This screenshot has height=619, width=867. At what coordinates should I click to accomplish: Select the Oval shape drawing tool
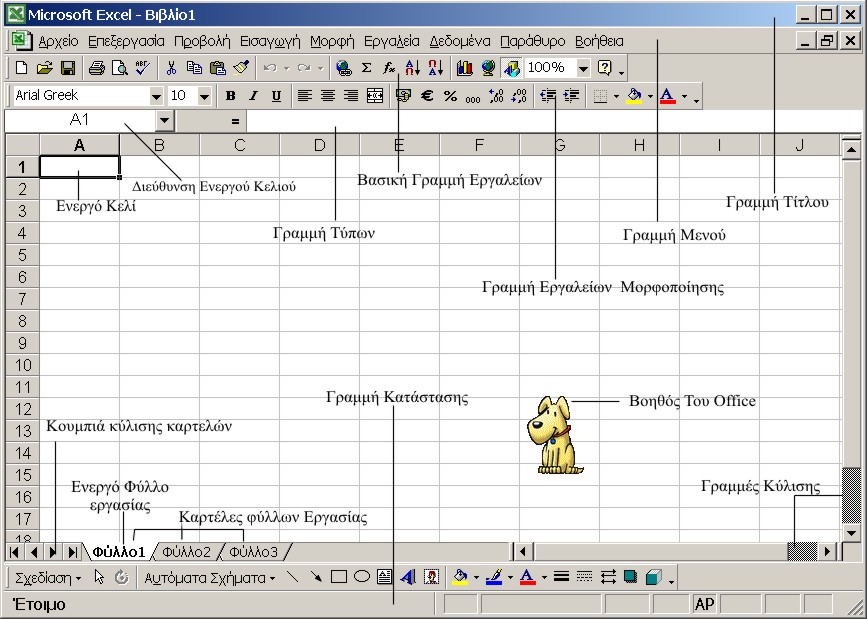point(361,577)
